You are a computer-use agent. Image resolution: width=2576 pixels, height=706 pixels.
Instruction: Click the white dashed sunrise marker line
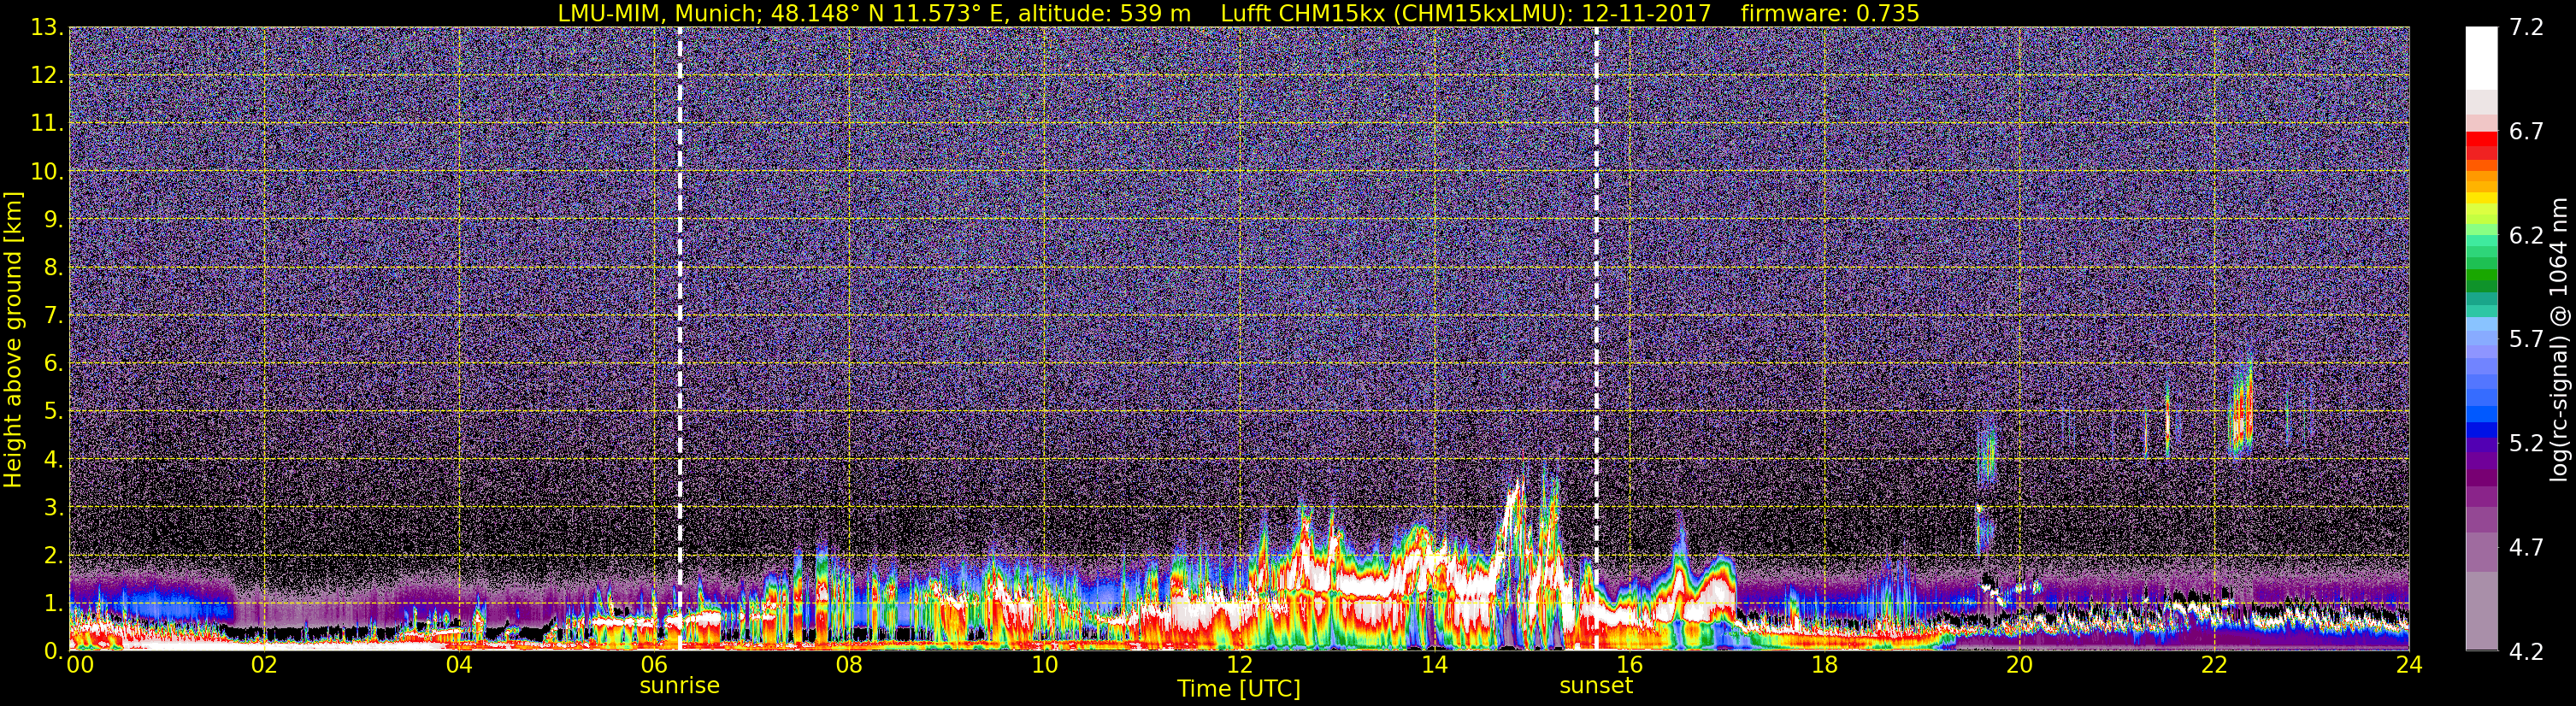click(x=680, y=340)
